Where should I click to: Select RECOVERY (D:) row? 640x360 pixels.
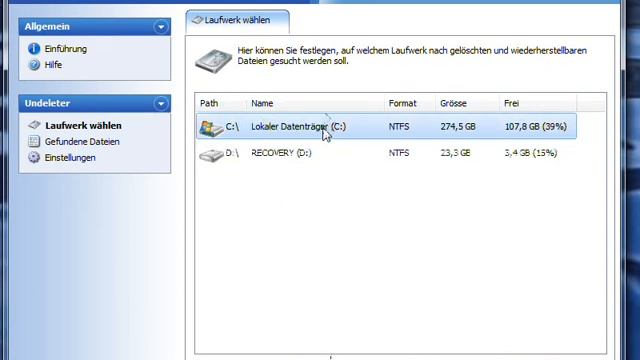pos(386,153)
